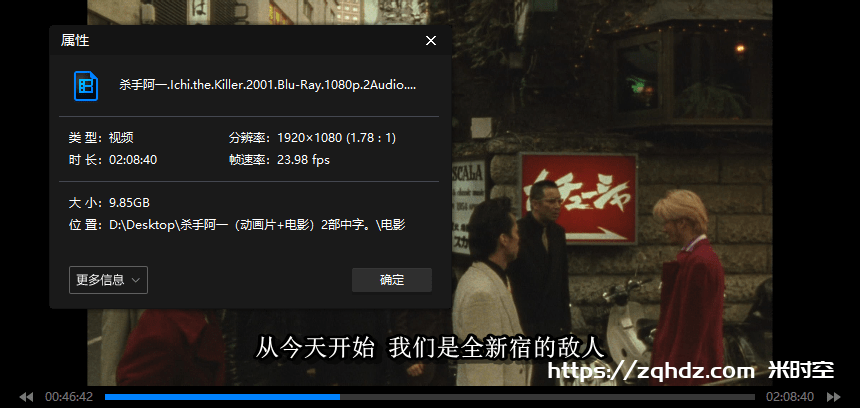Screen dimensions: 860x408
Task: Skip to previous with rewind icon
Action: (x=26, y=396)
